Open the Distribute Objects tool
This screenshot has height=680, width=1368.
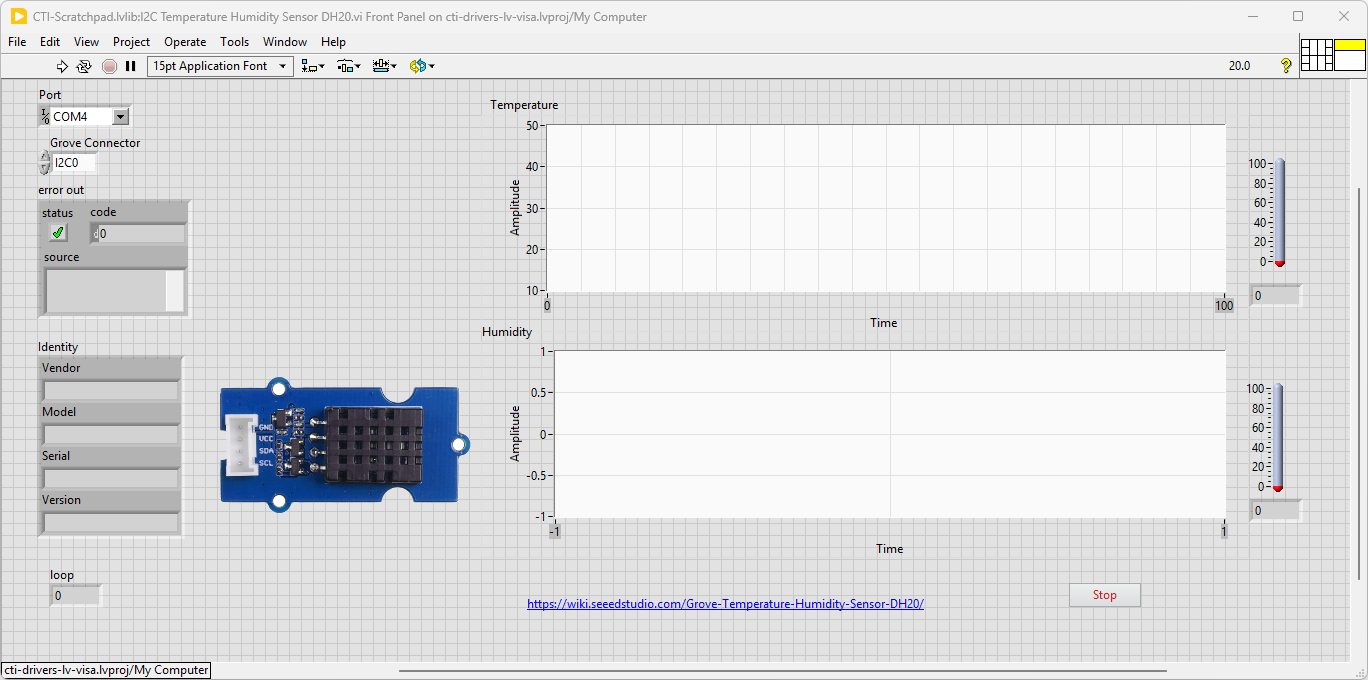348,66
